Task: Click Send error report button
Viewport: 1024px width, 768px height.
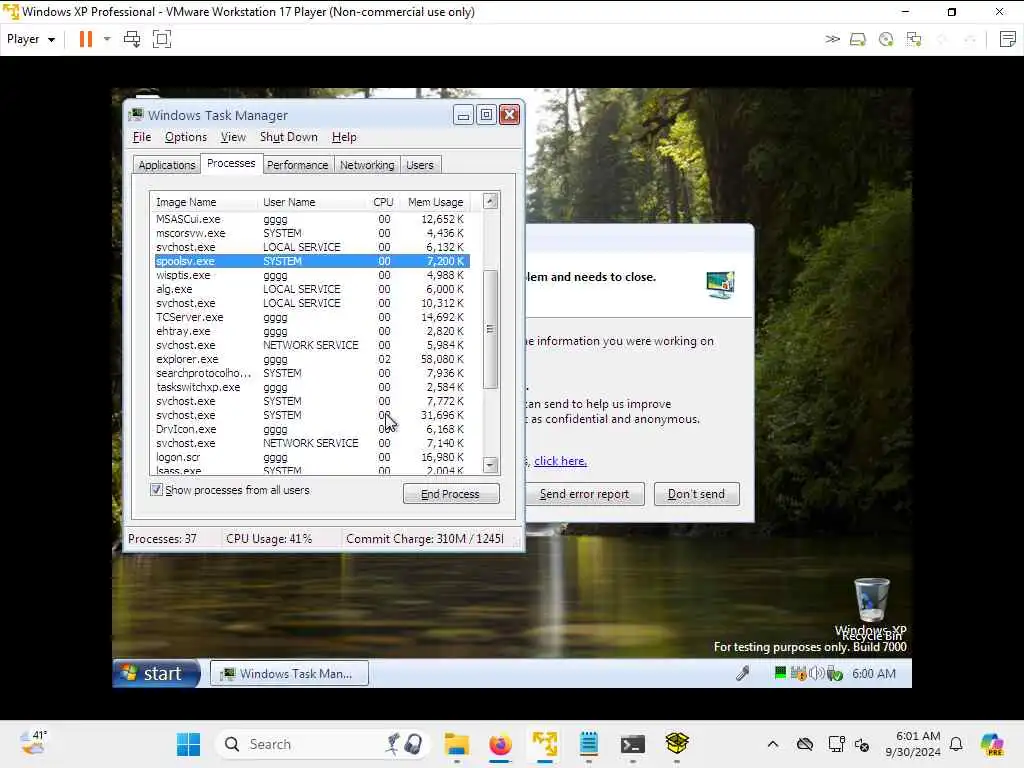Action: tap(585, 494)
